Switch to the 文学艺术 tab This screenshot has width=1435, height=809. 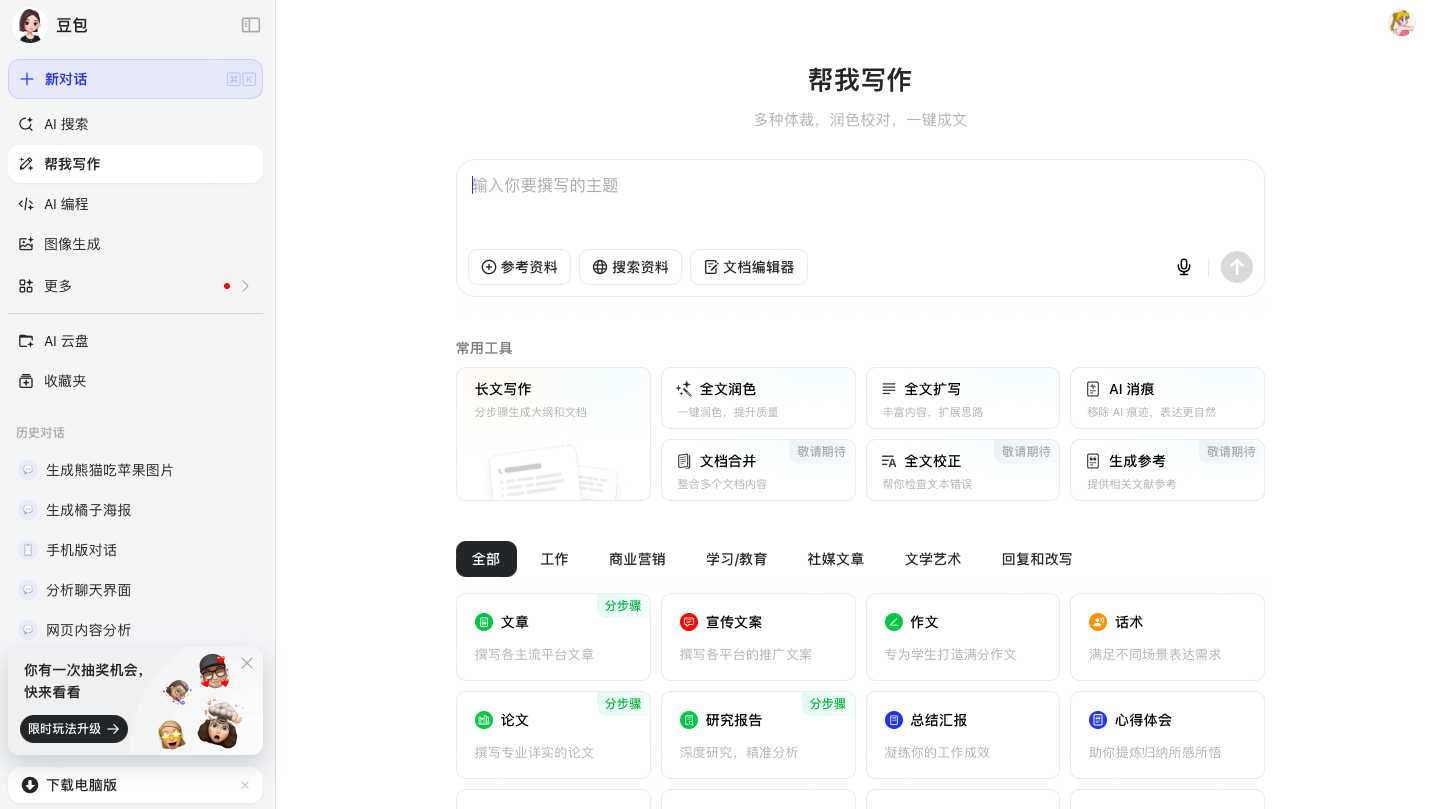[x=933, y=559]
